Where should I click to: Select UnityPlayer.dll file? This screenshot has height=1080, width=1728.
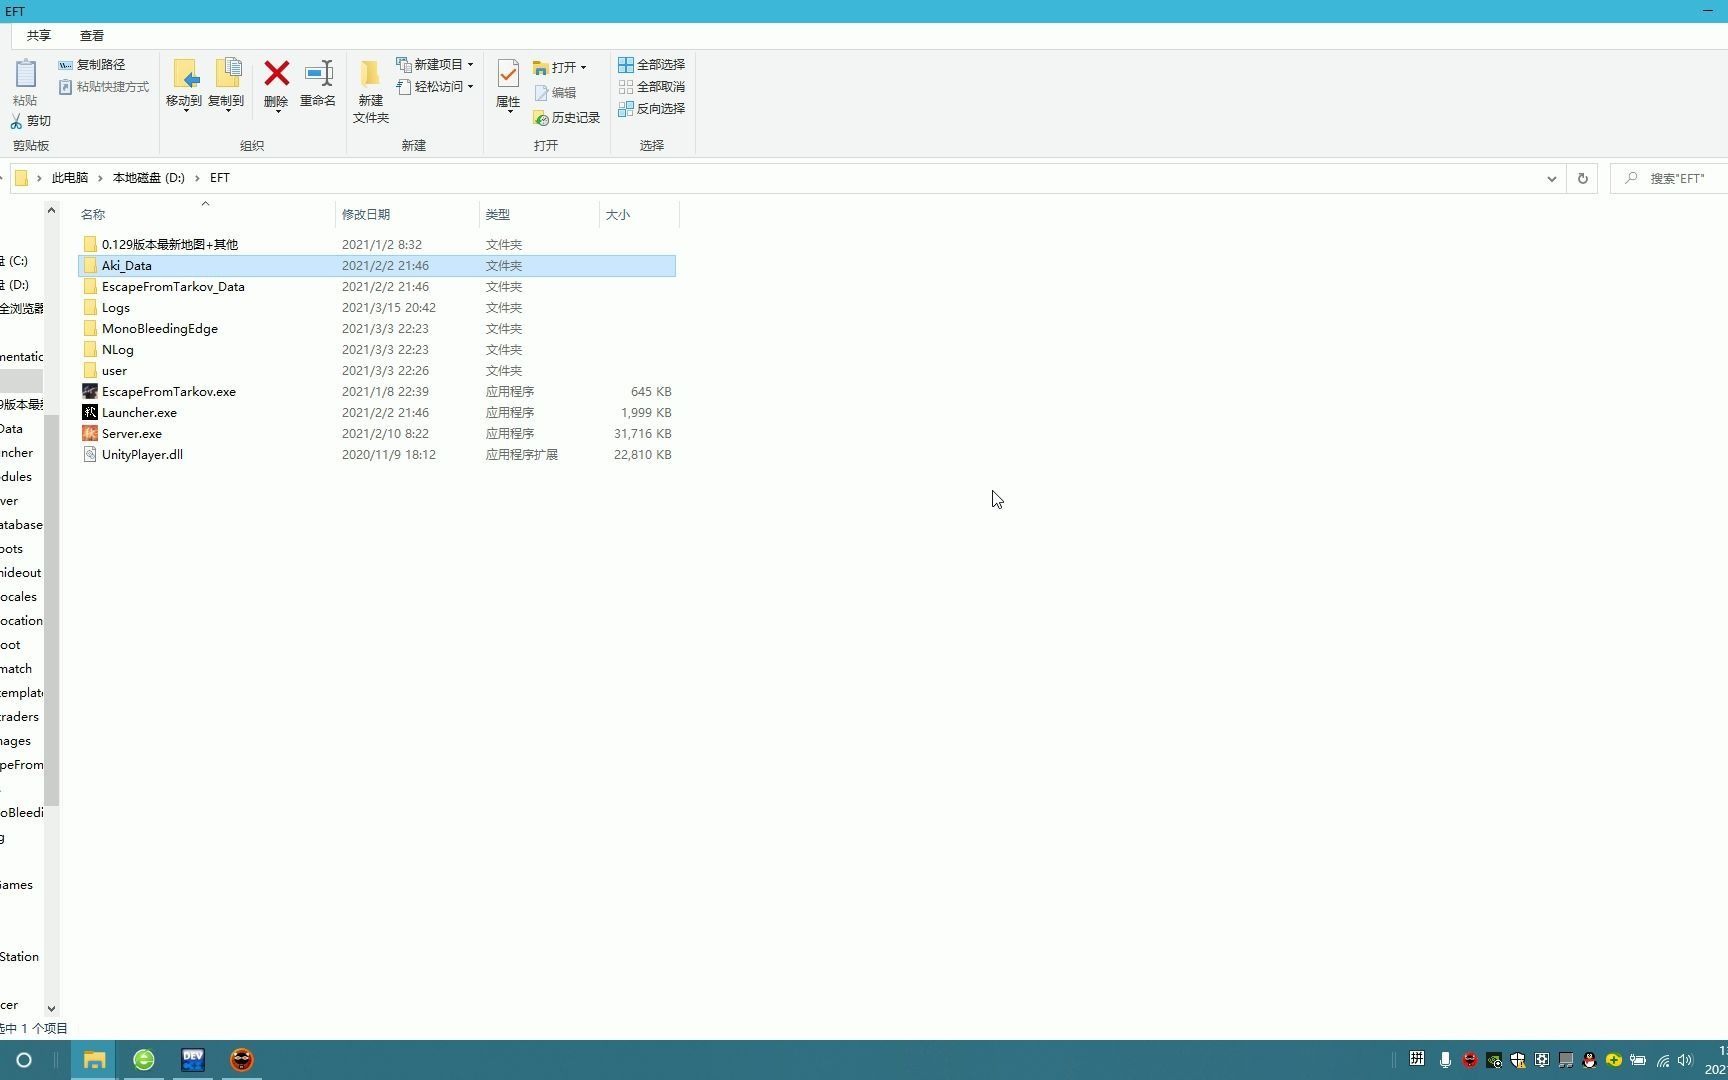coord(377,455)
